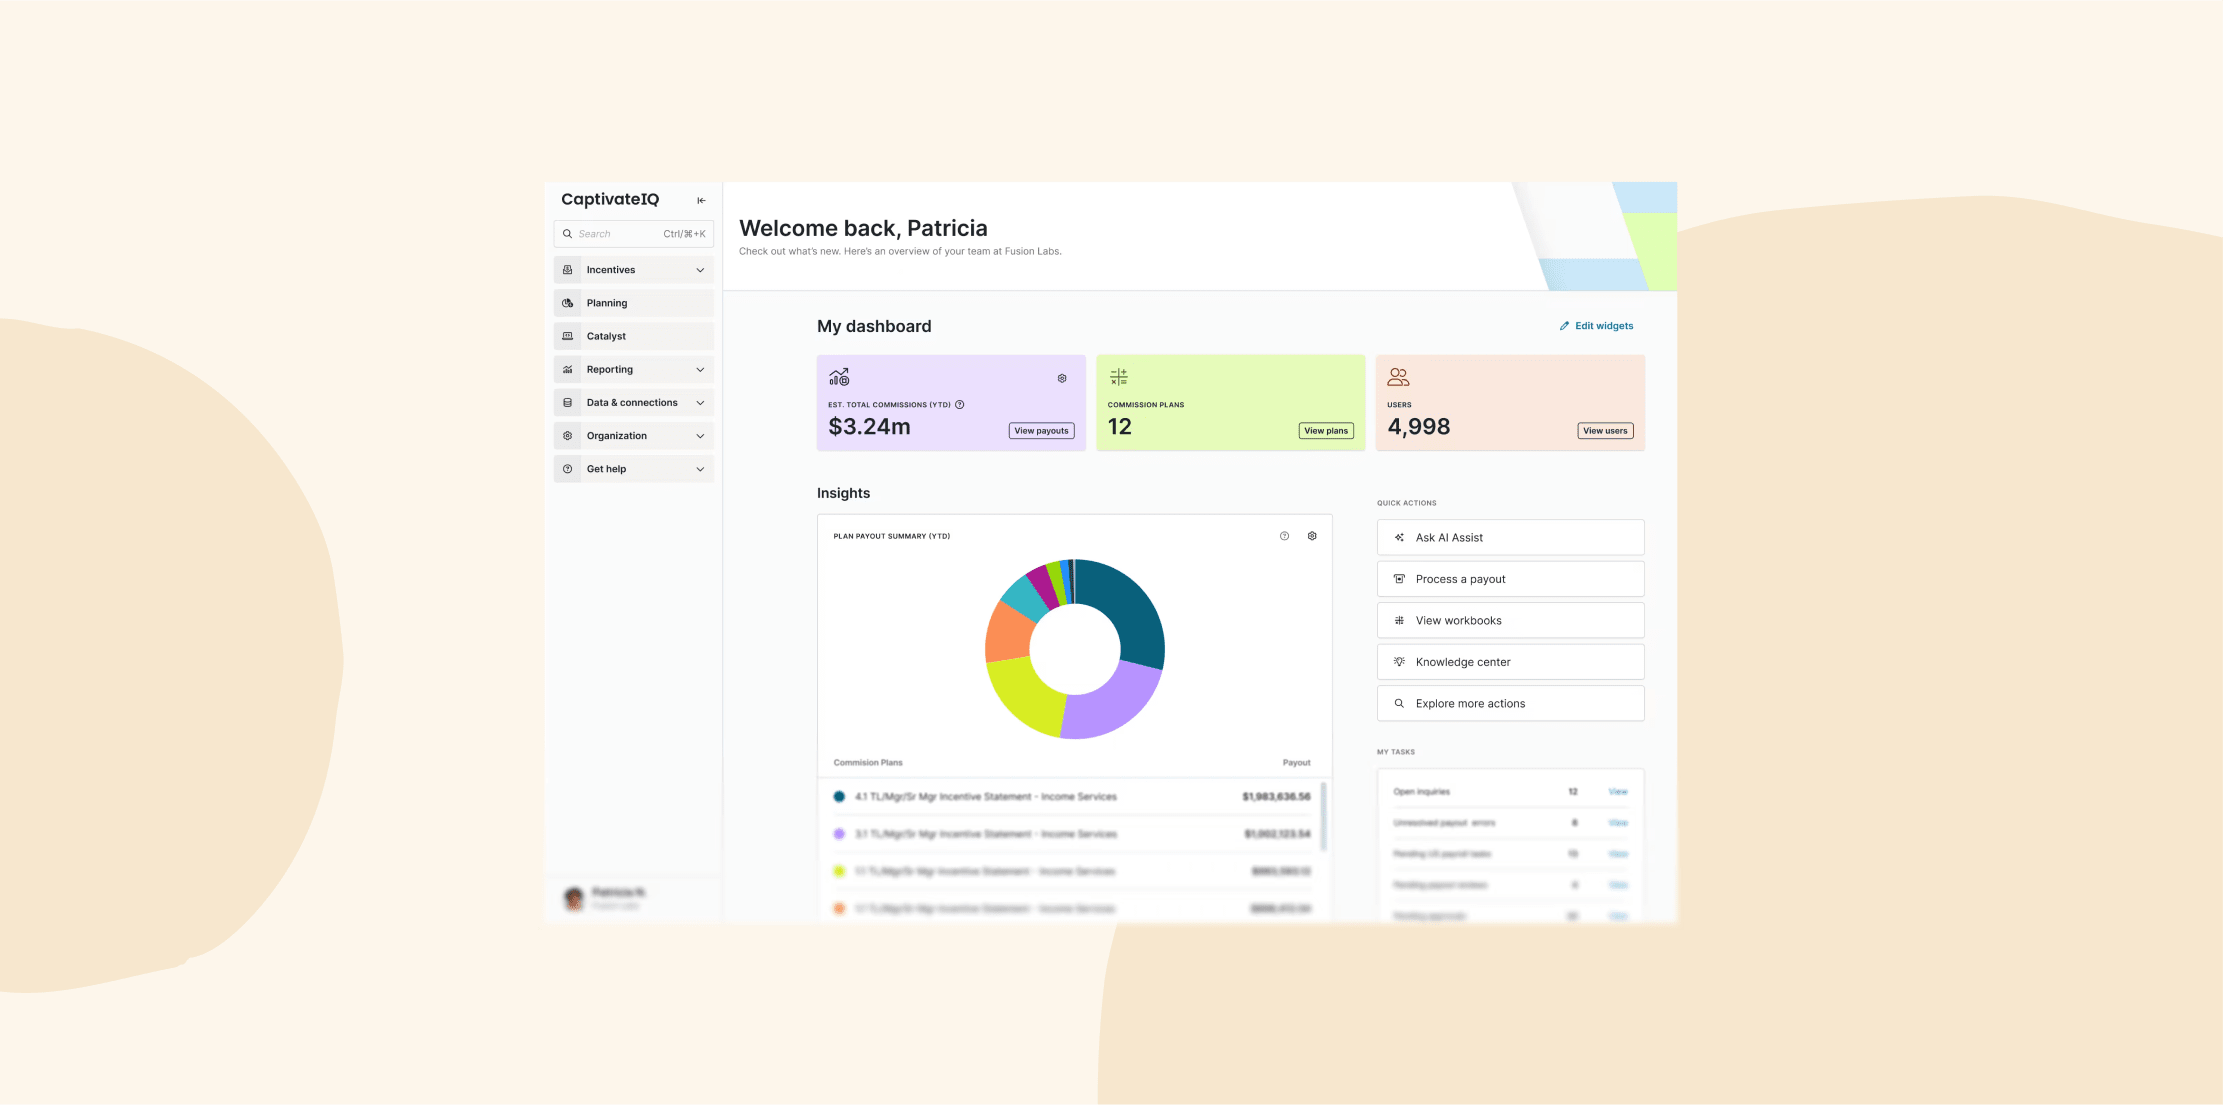This screenshot has height=1105, width=2223.
Task: Click the Catalyst sidebar icon
Action: pyautogui.click(x=568, y=336)
